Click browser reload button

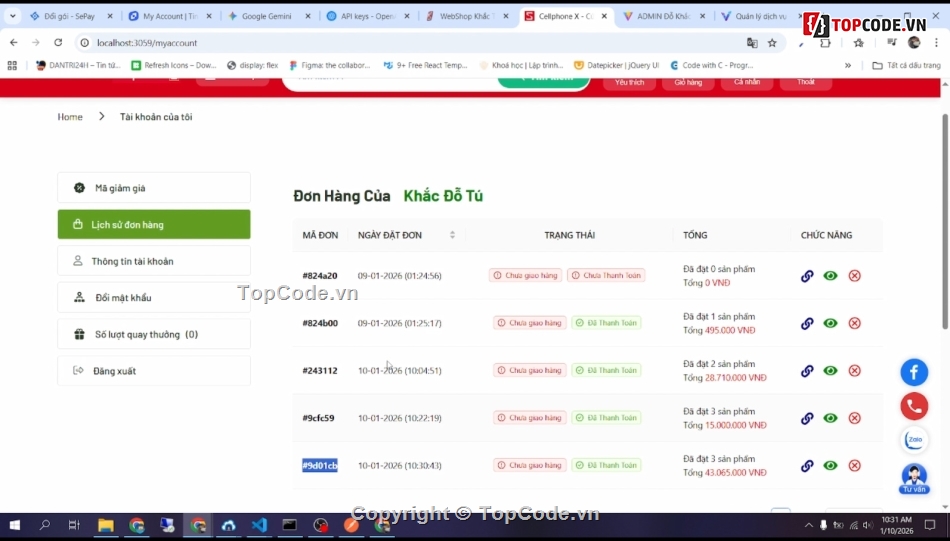pyautogui.click(x=58, y=42)
